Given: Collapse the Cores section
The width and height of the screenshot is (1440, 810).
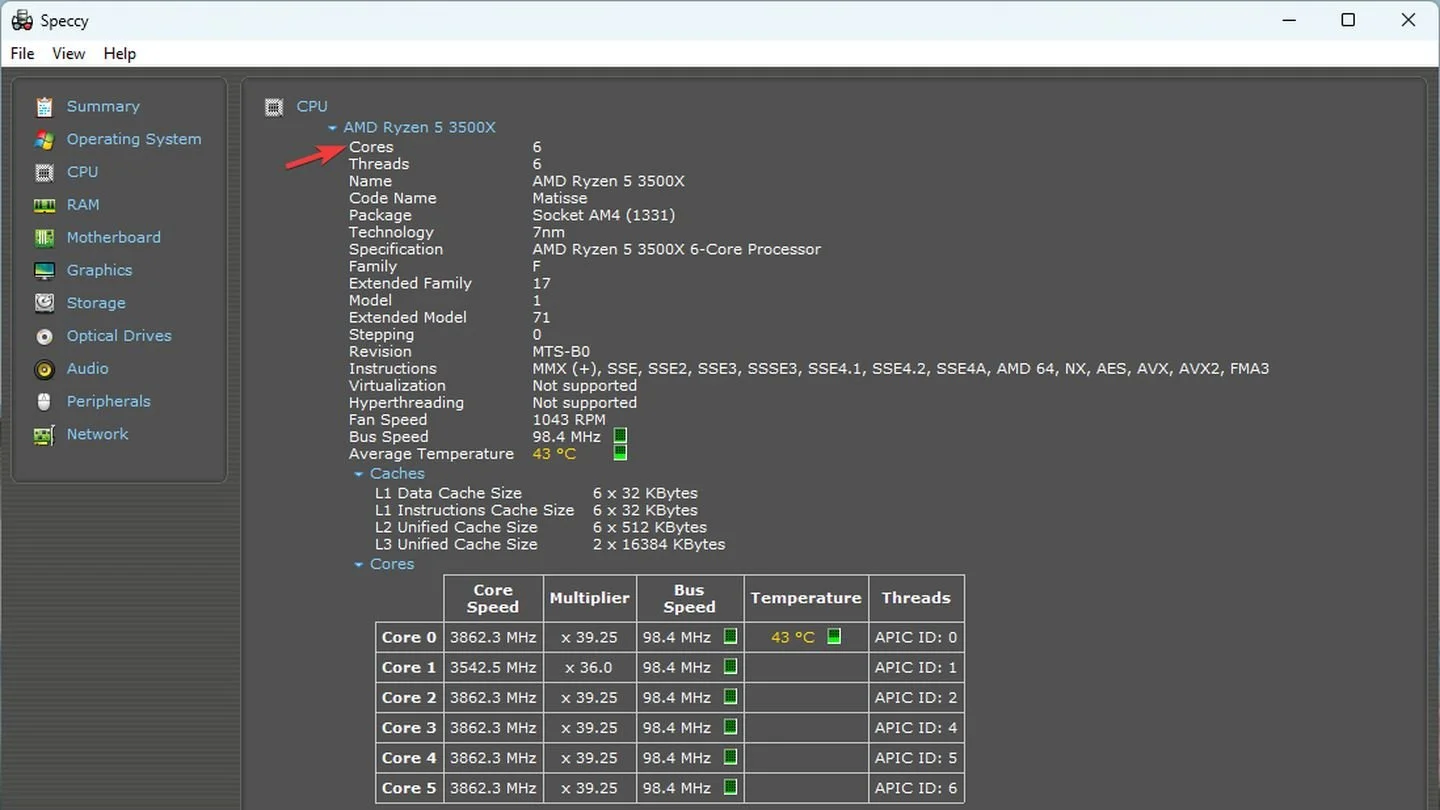Looking at the screenshot, I should (x=359, y=565).
